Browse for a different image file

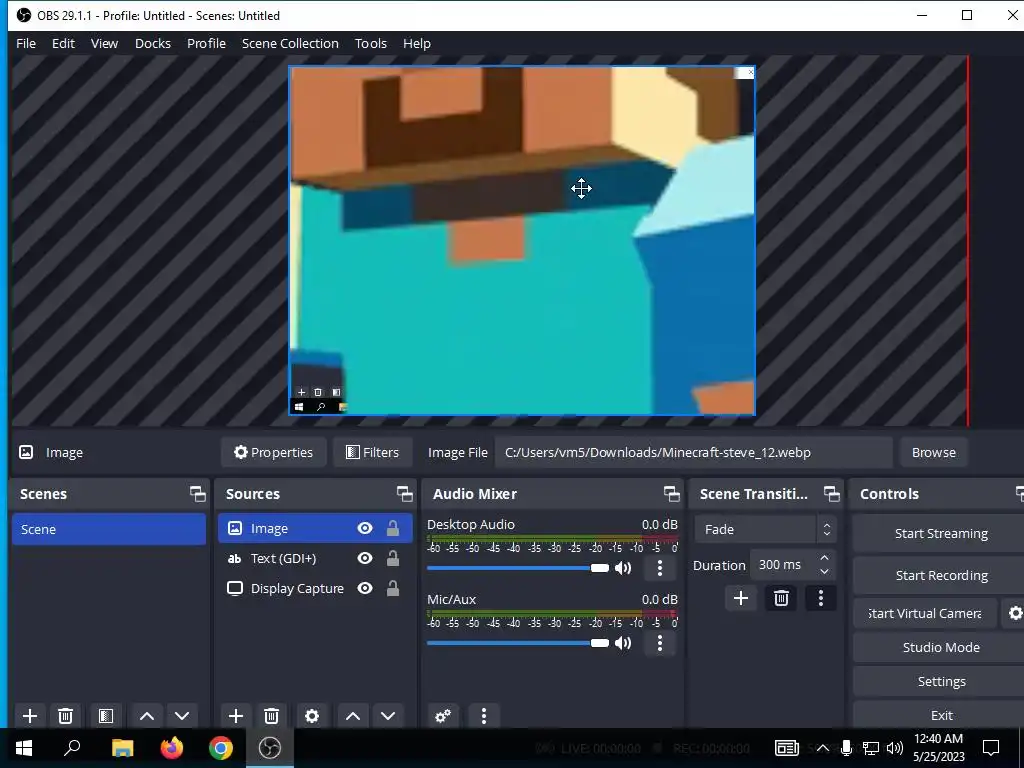pyautogui.click(x=934, y=453)
